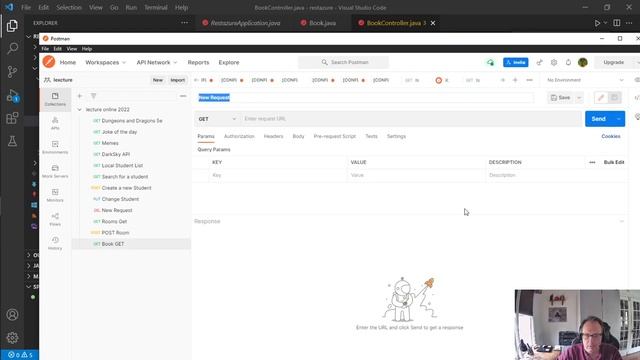The width and height of the screenshot is (640, 360).
Task: Switch to the Headers tab
Action: tap(273, 136)
